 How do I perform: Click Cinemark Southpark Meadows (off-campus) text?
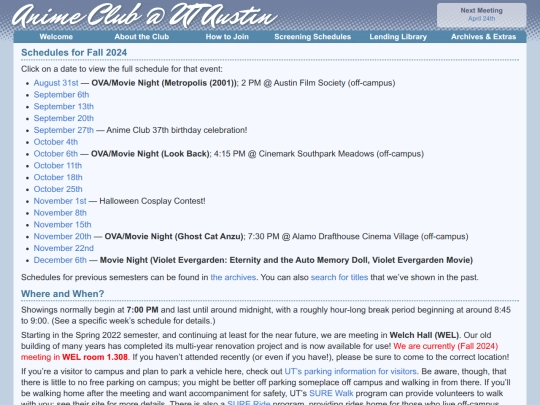pyautogui.click(x=341, y=154)
